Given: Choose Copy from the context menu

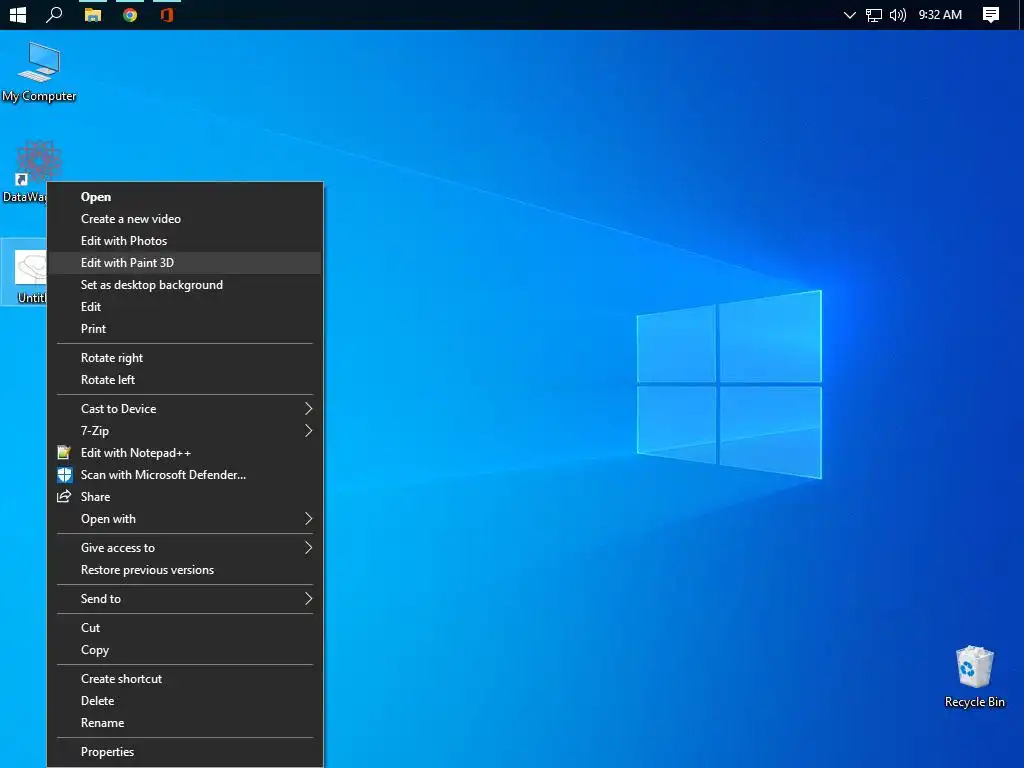Looking at the screenshot, I should pyautogui.click(x=185, y=650).
